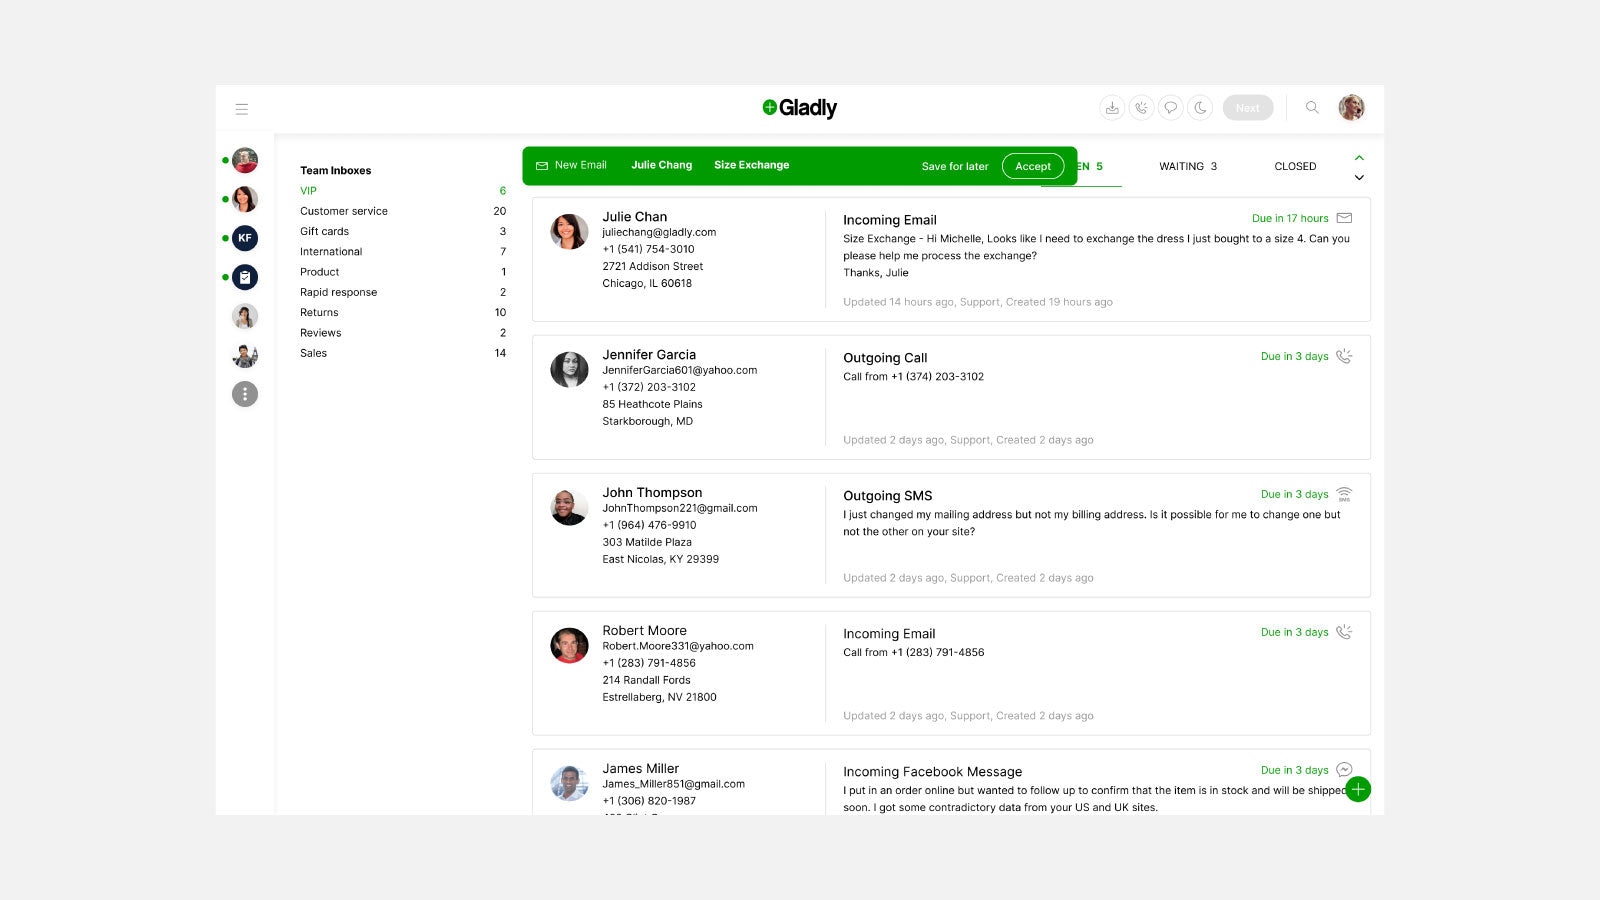The width and height of the screenshot is (1600, 900).
Task: Toggle away status with the moon icon
Action: 1199,107
